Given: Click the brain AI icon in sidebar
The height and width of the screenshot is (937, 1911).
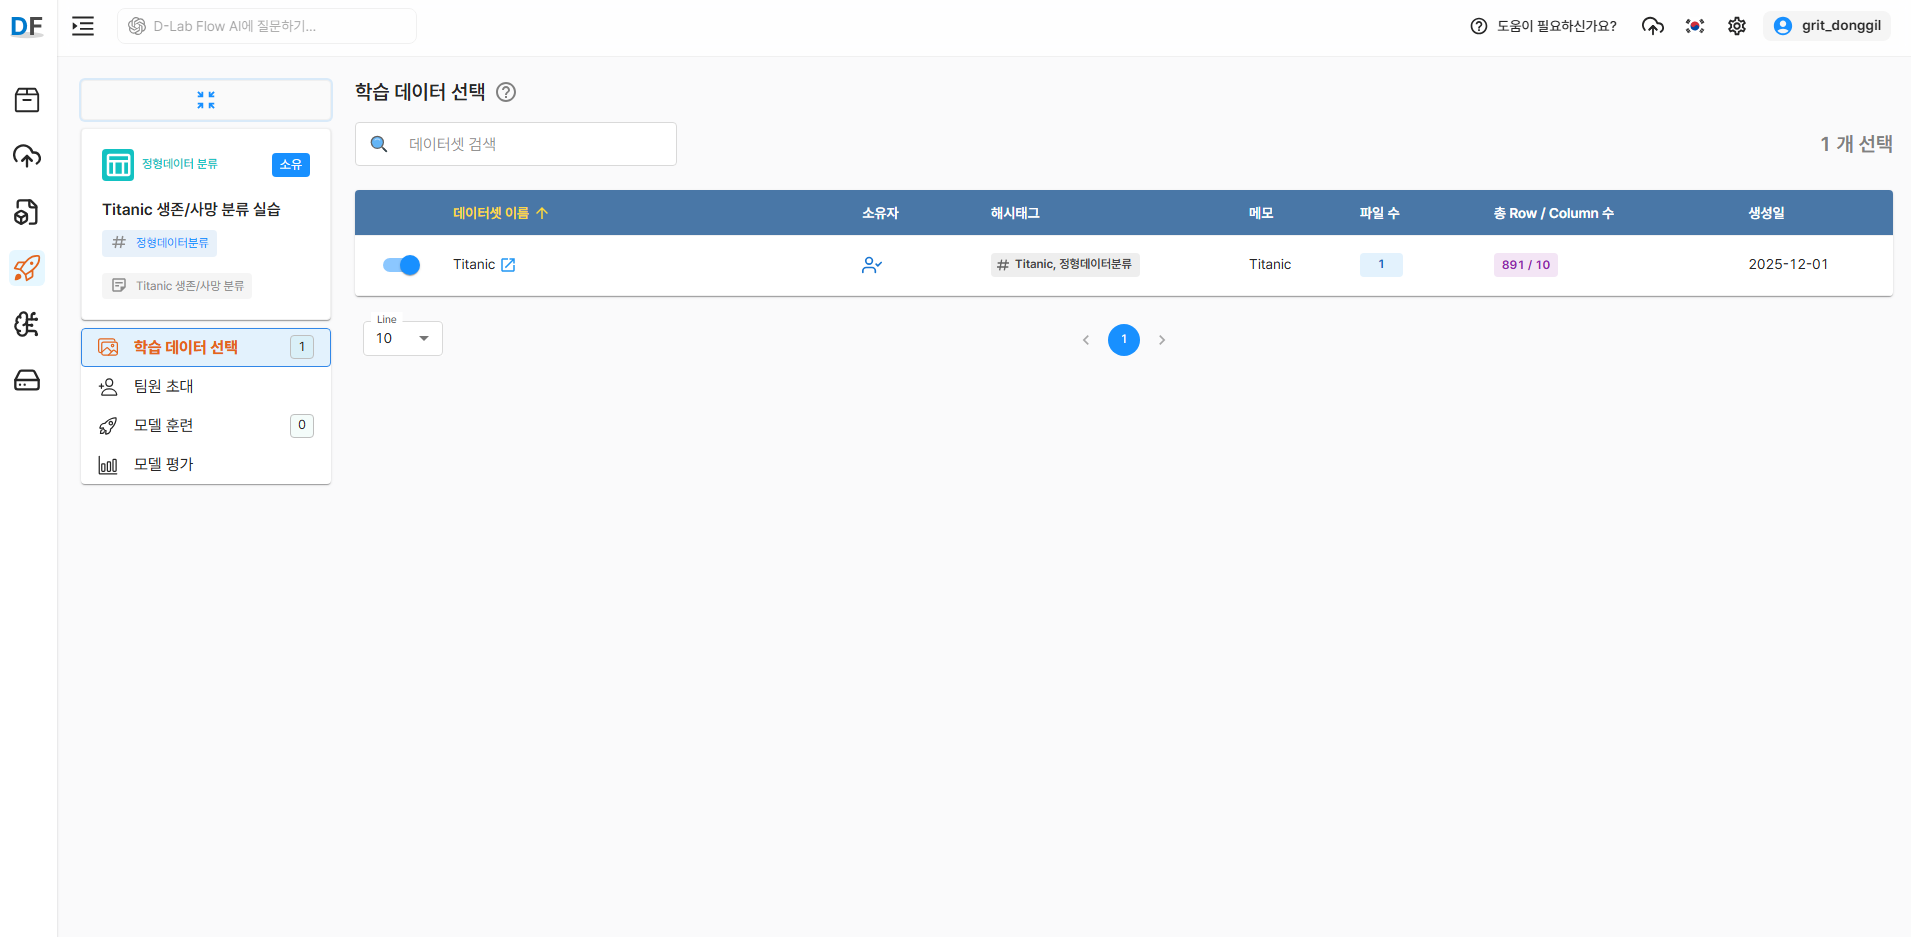Looking at the screenshot, I should pyautogui.click(x=27, y=324).
